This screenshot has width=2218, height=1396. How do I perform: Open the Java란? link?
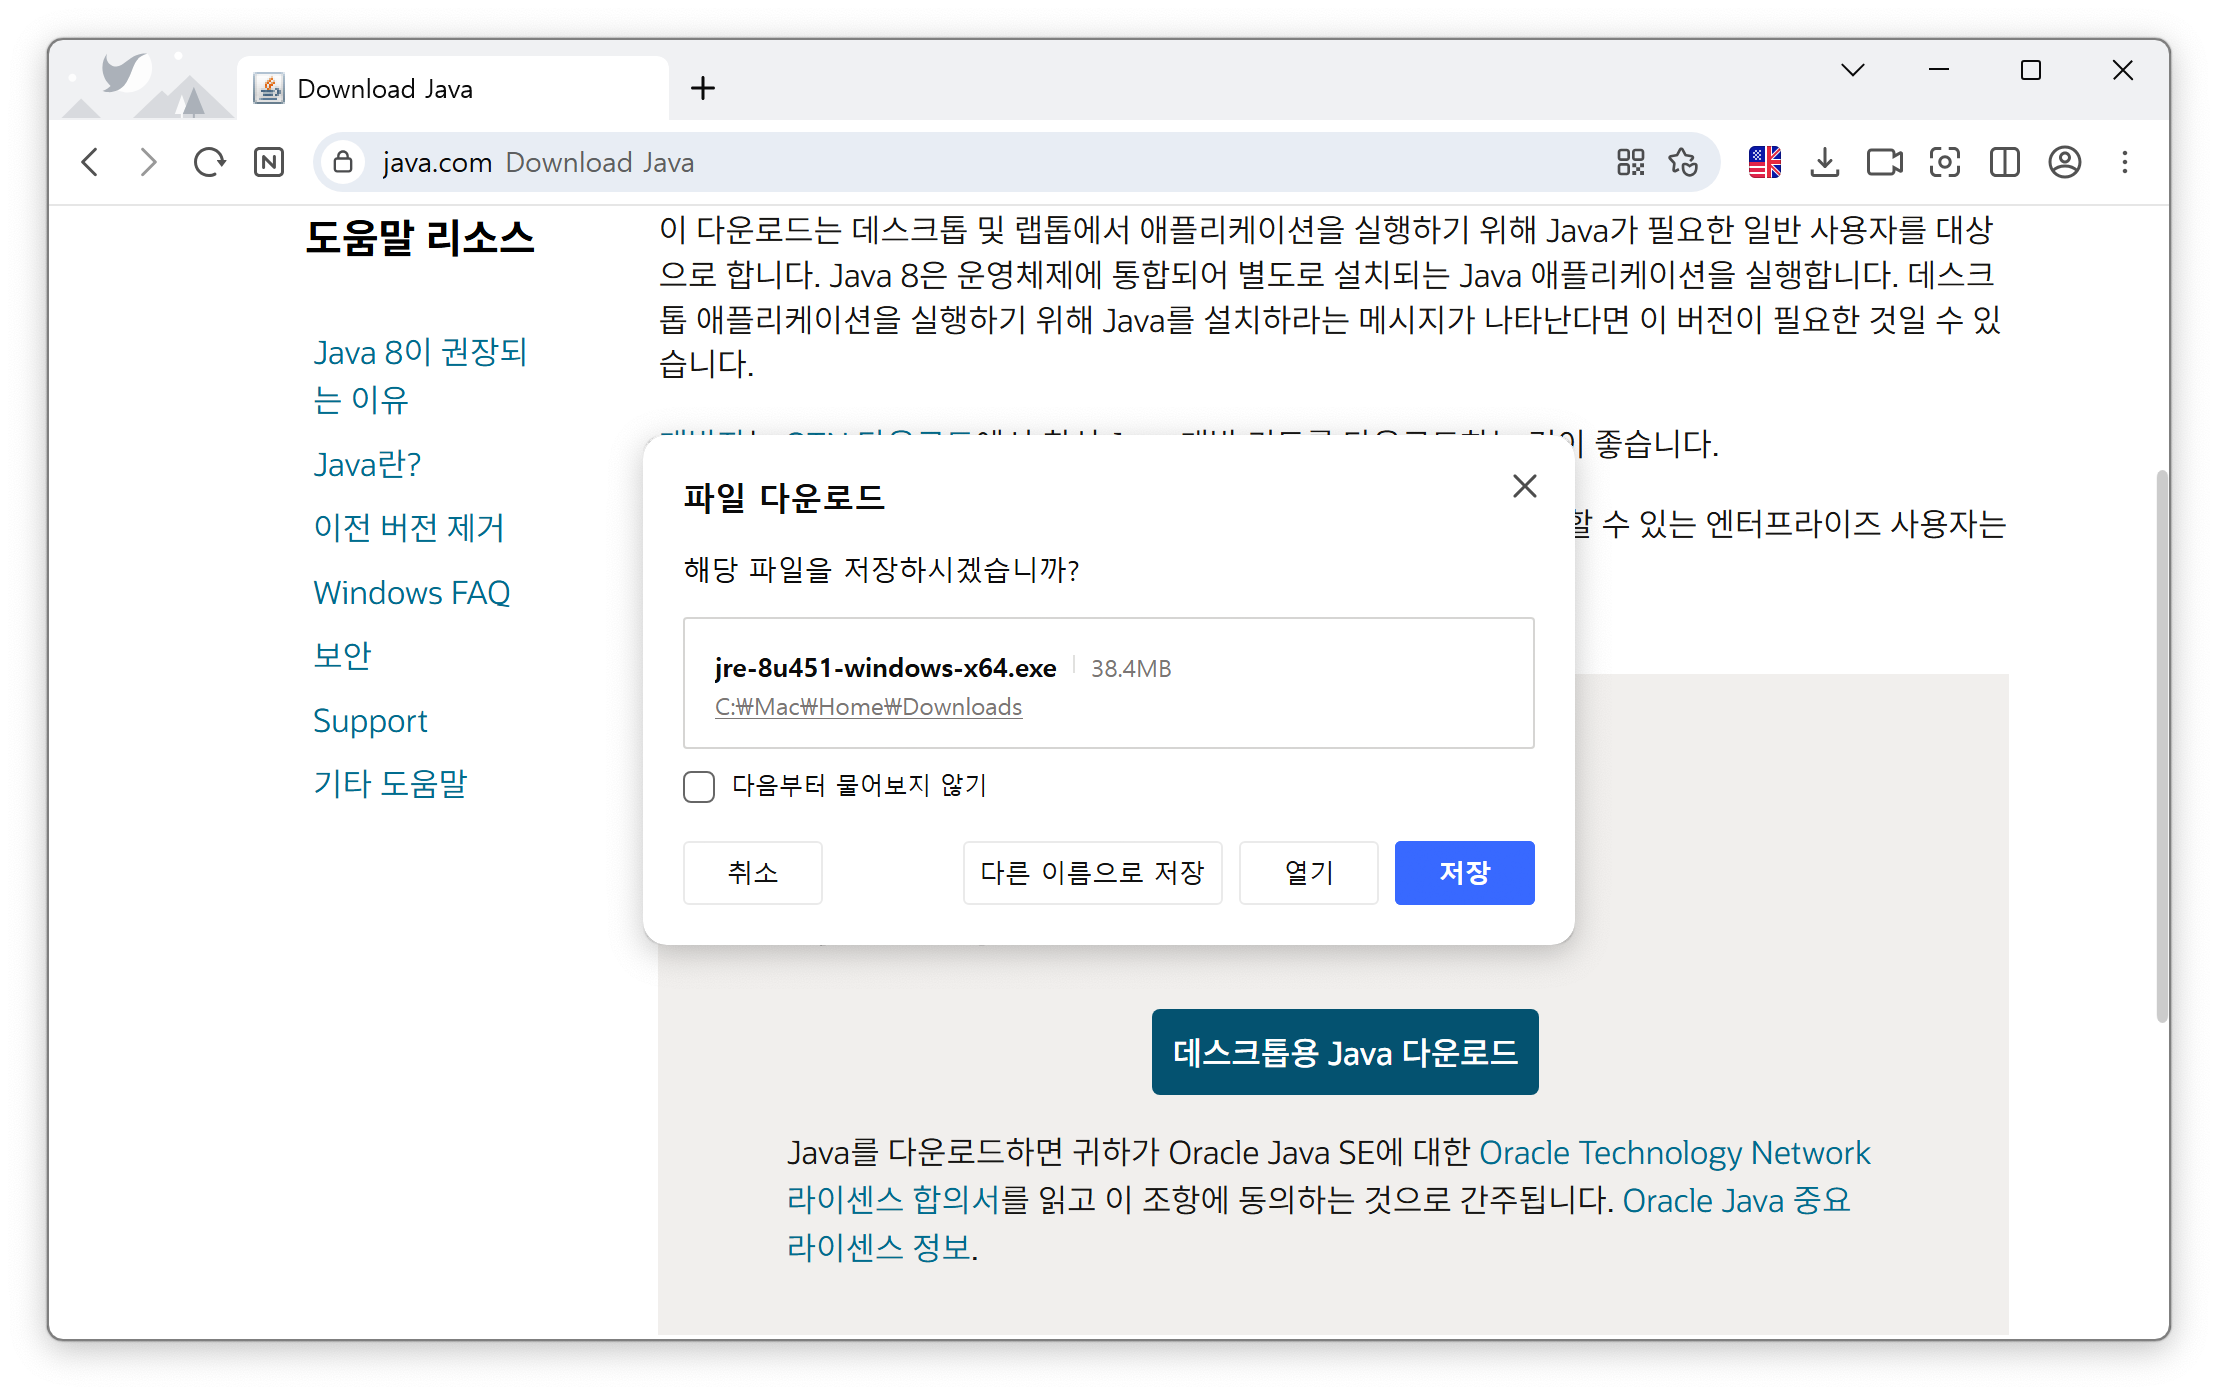pos(367,464)
